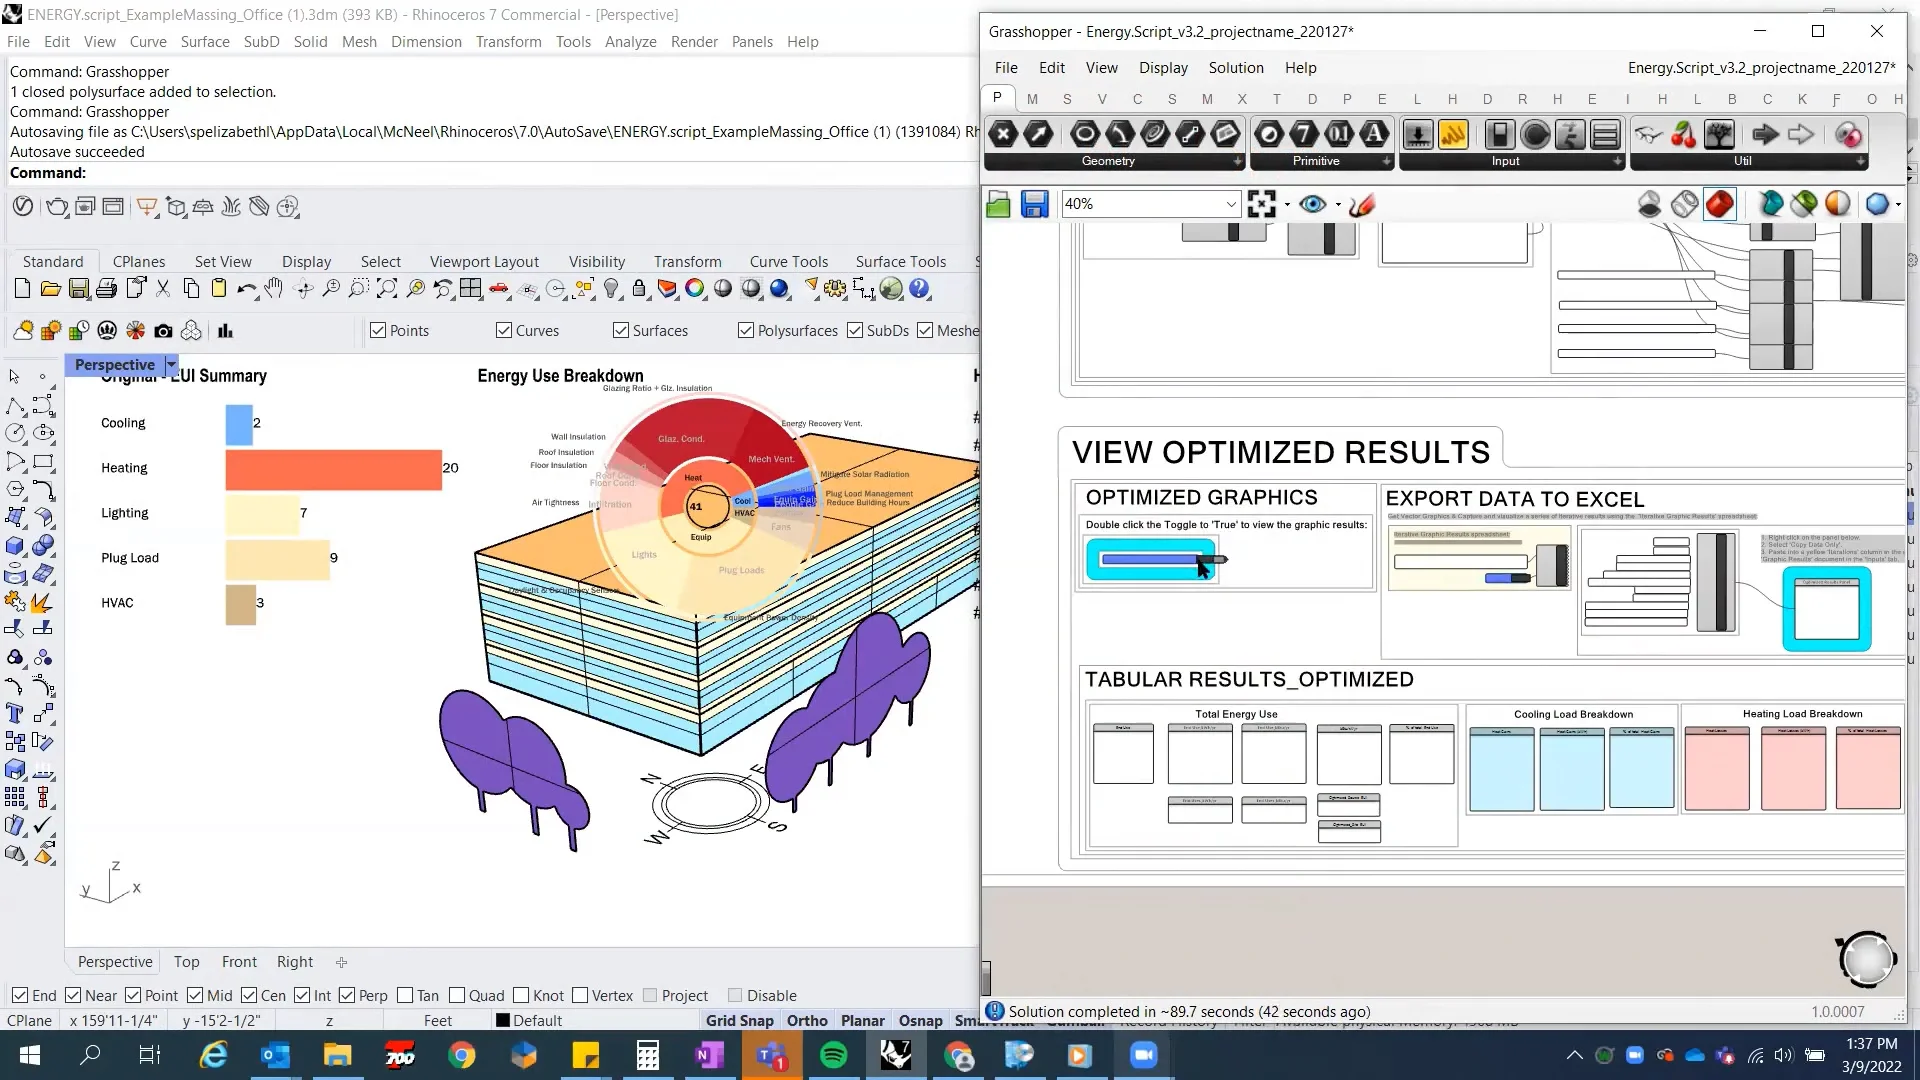
Task: Click the Grasshopper save file icon
Action: coord(1034,204)
